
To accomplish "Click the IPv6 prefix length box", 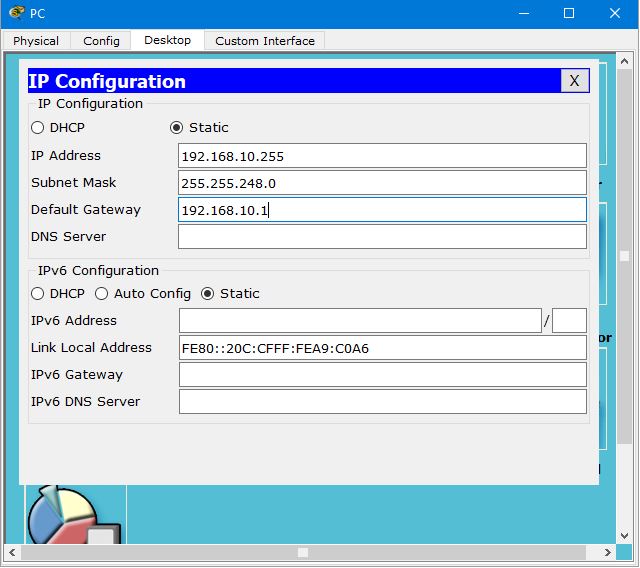I will (x=569, y=321).
